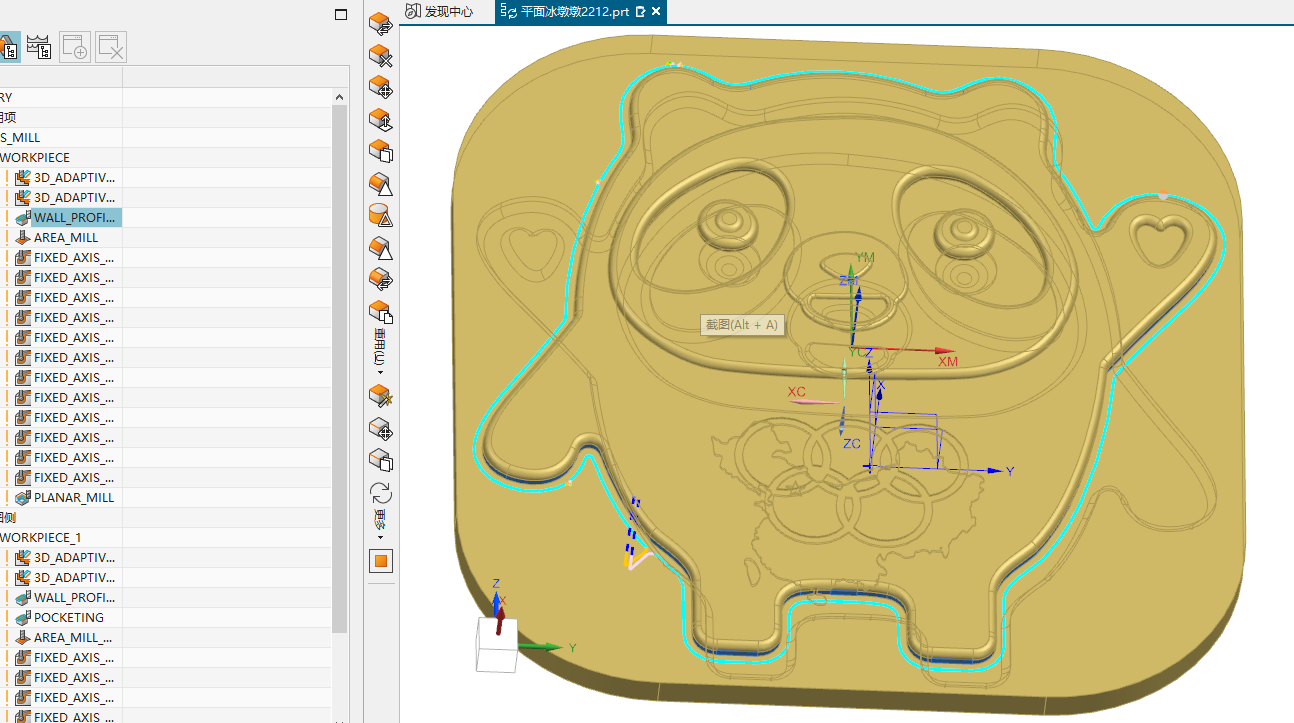
Task: Click the window-with-plus icon above the navigator
Action: (x=75, y=47)
